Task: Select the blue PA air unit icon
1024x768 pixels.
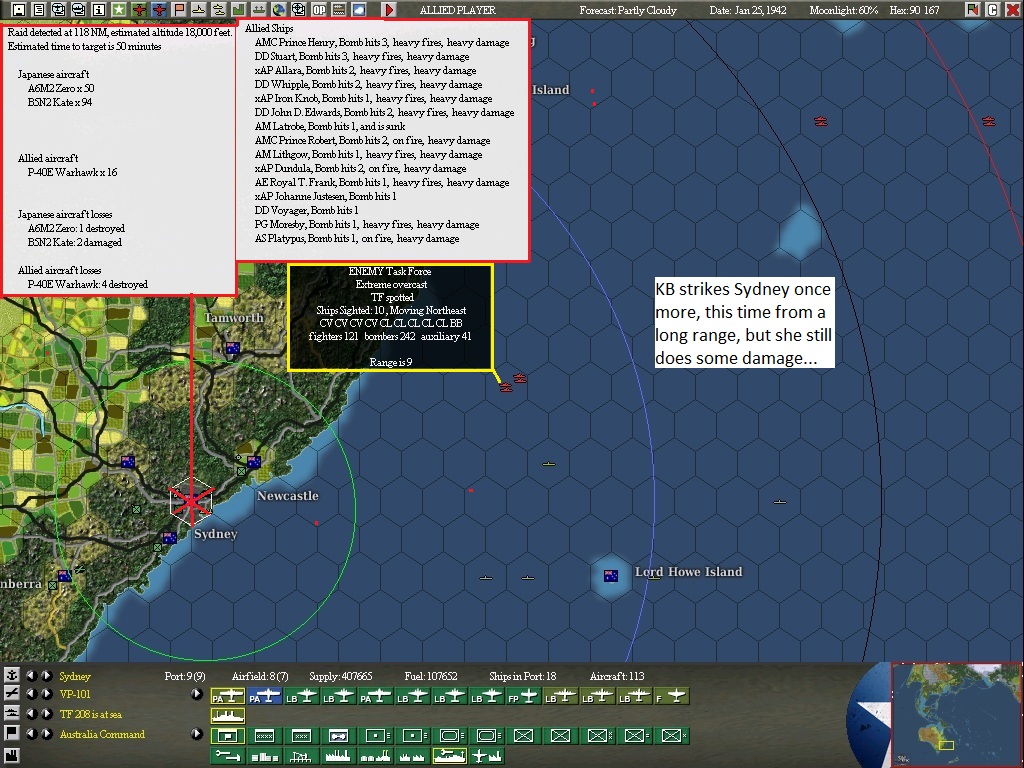Action: pos(265,696)
